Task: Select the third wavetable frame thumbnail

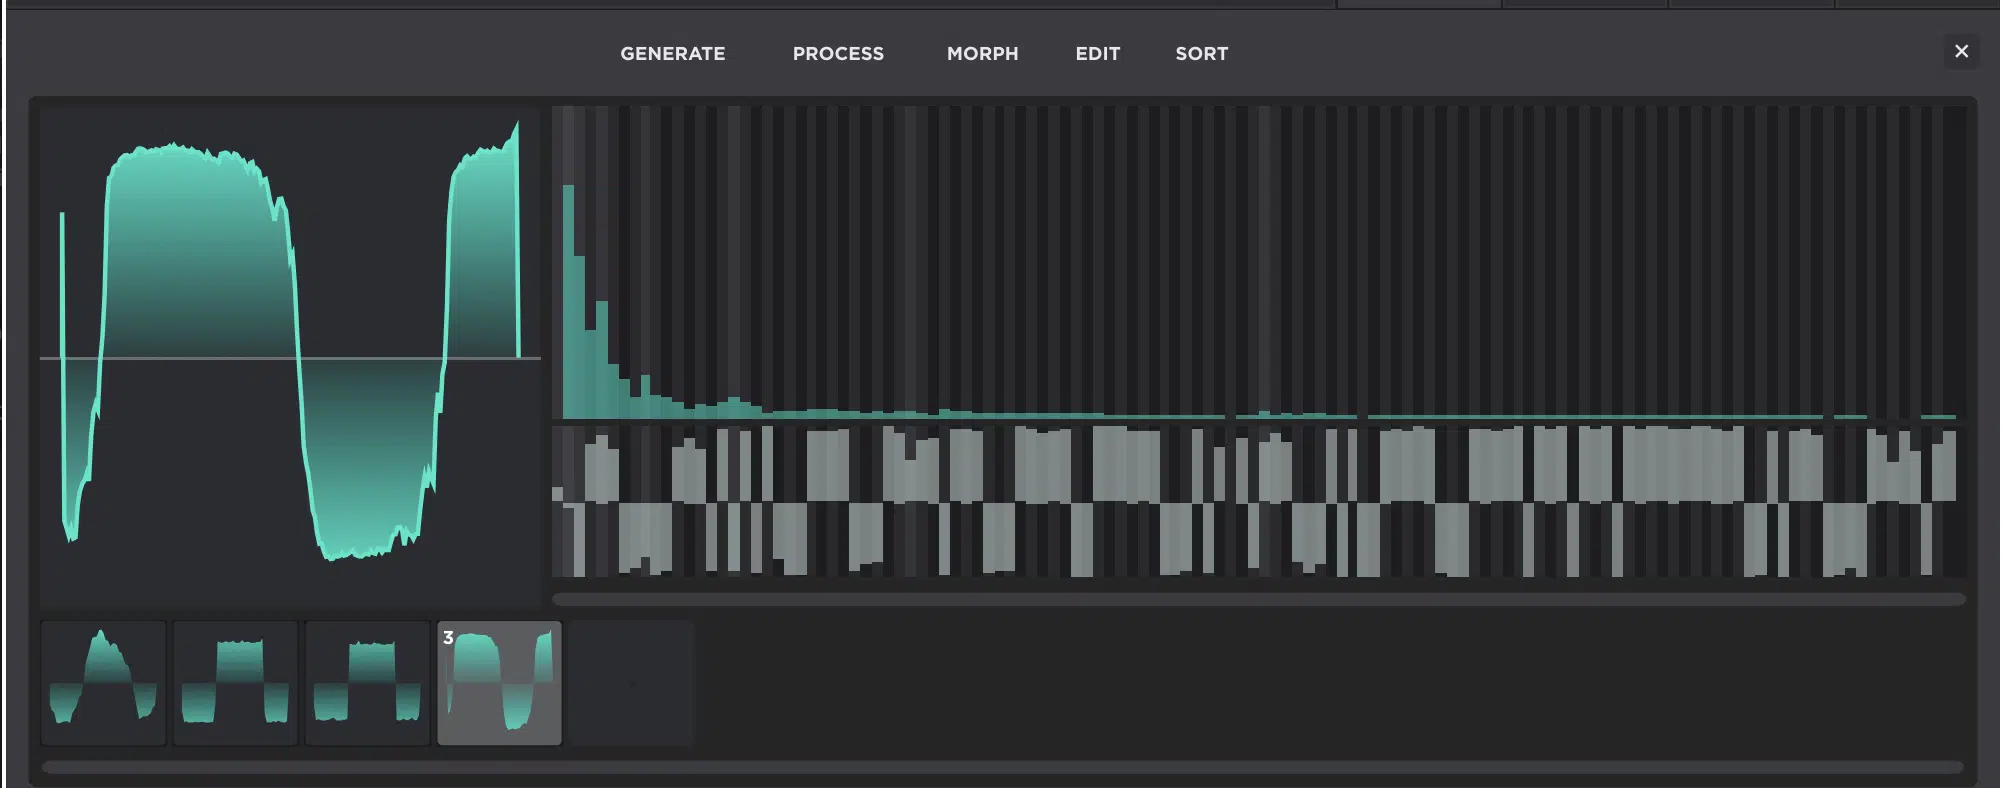Action: coord(367,683)
